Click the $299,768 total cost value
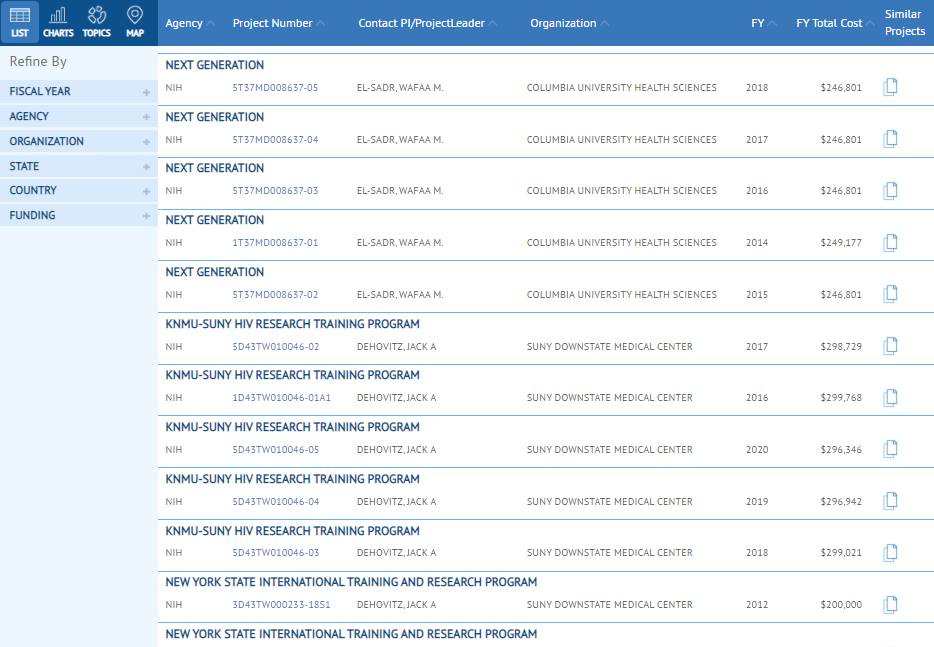The height and width of the screenshot is (647, 934). tap(841, 398)
